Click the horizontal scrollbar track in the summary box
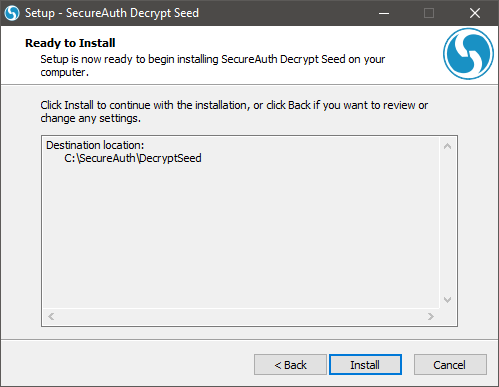The width and height of the screenshot is (499, 387). (241, 316)
